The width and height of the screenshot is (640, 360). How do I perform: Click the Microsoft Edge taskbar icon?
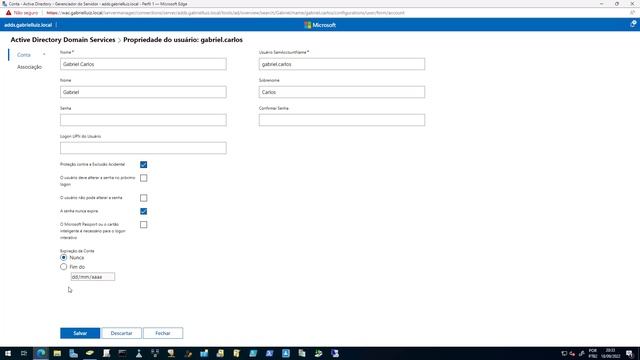(x=41, y=353)
